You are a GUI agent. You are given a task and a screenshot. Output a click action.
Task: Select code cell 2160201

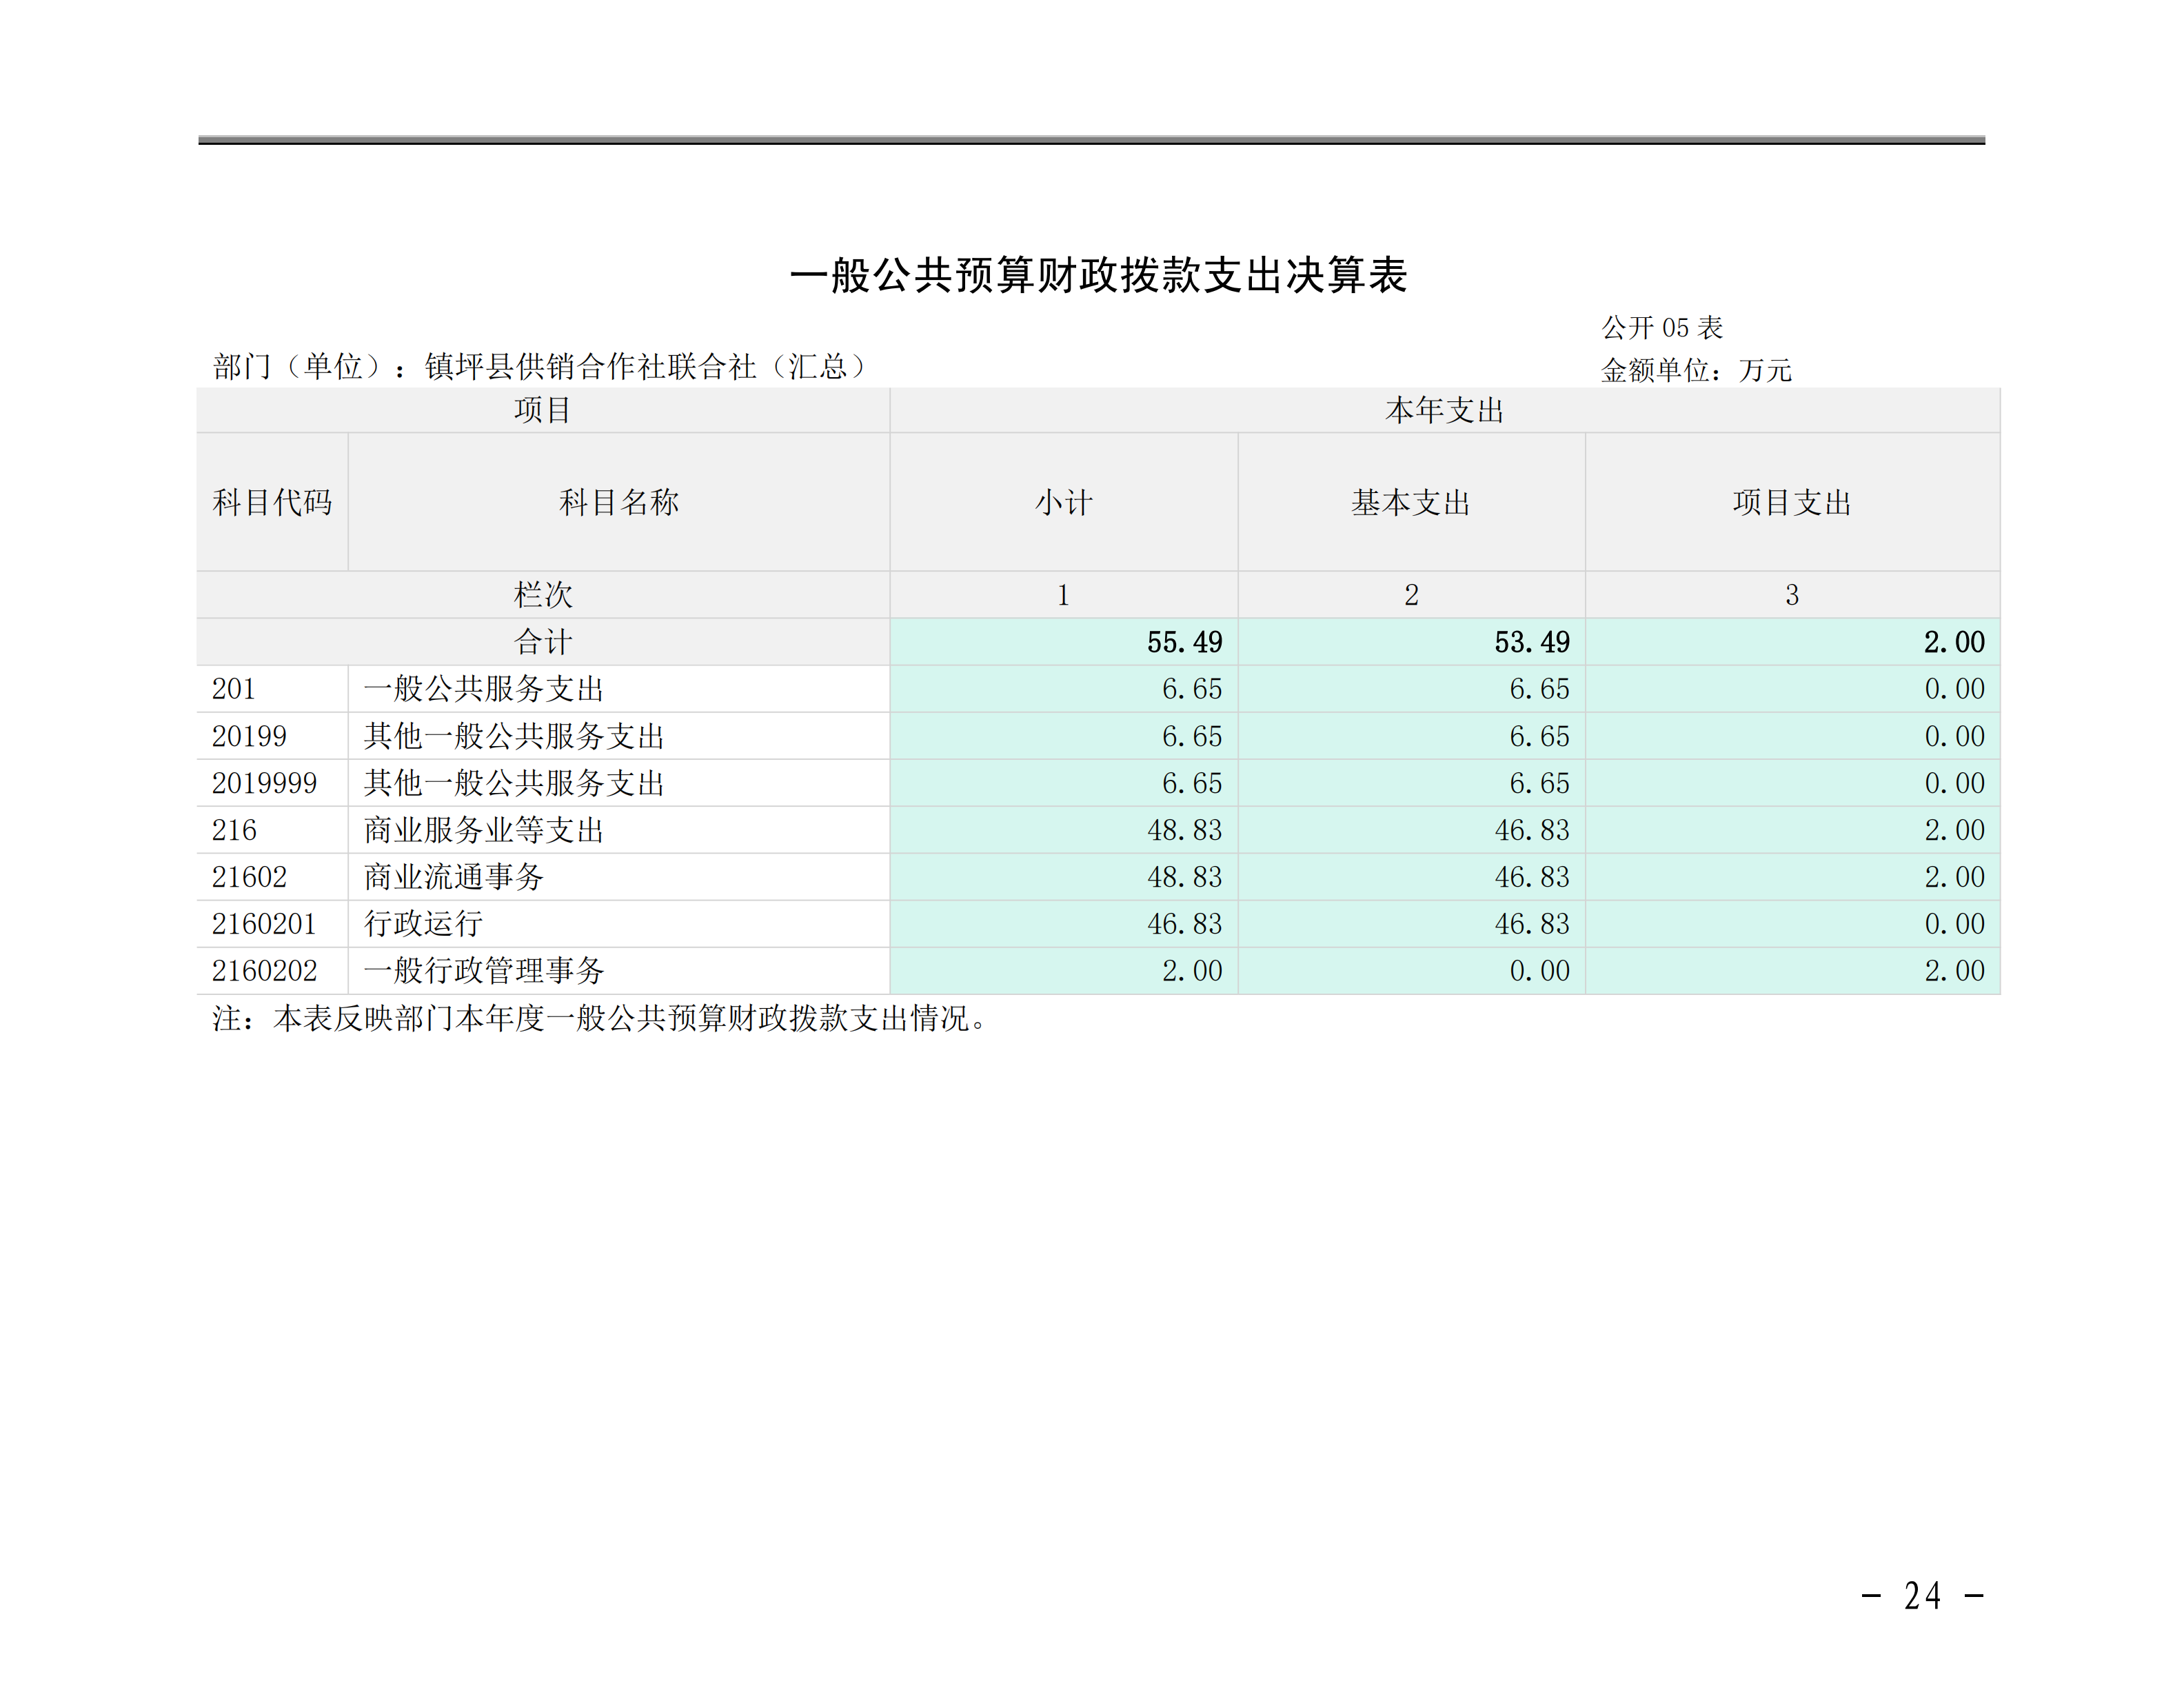coord(272,924)
